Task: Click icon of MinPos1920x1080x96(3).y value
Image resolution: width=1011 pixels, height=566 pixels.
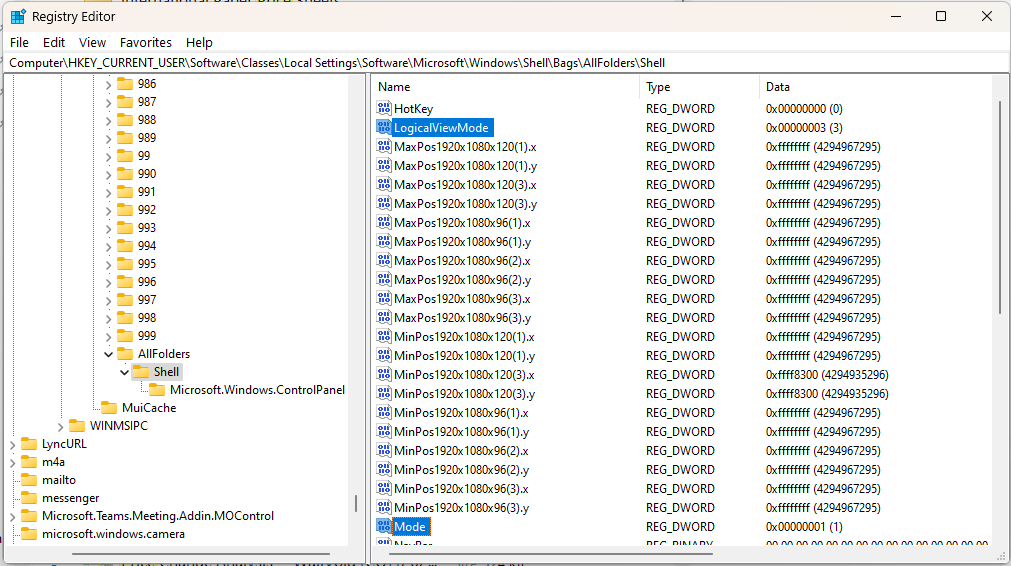Action: pyautogui.click(x=384, y=507)
